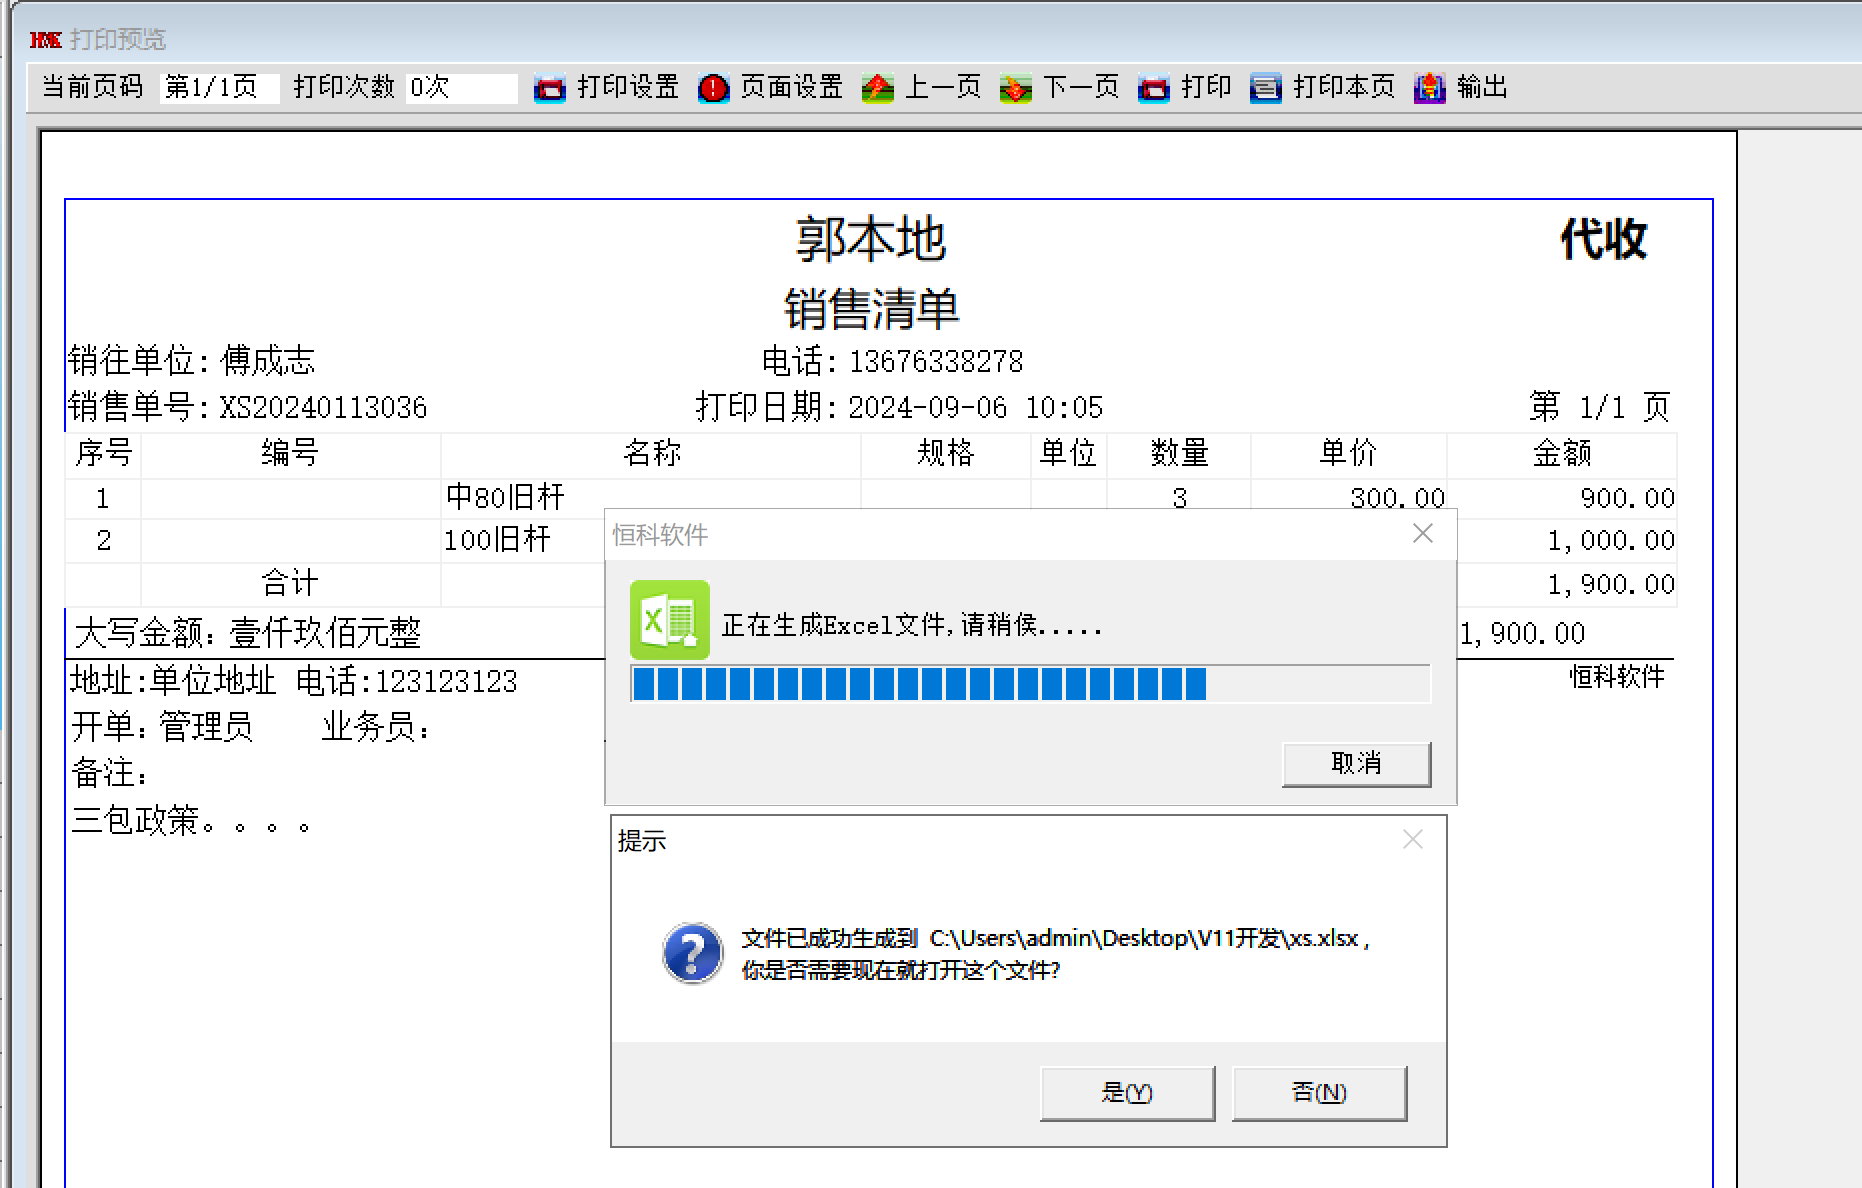Click the 销售清单 heading
This screenshot has height=1188, width=1862.
[x=871, y=308]
